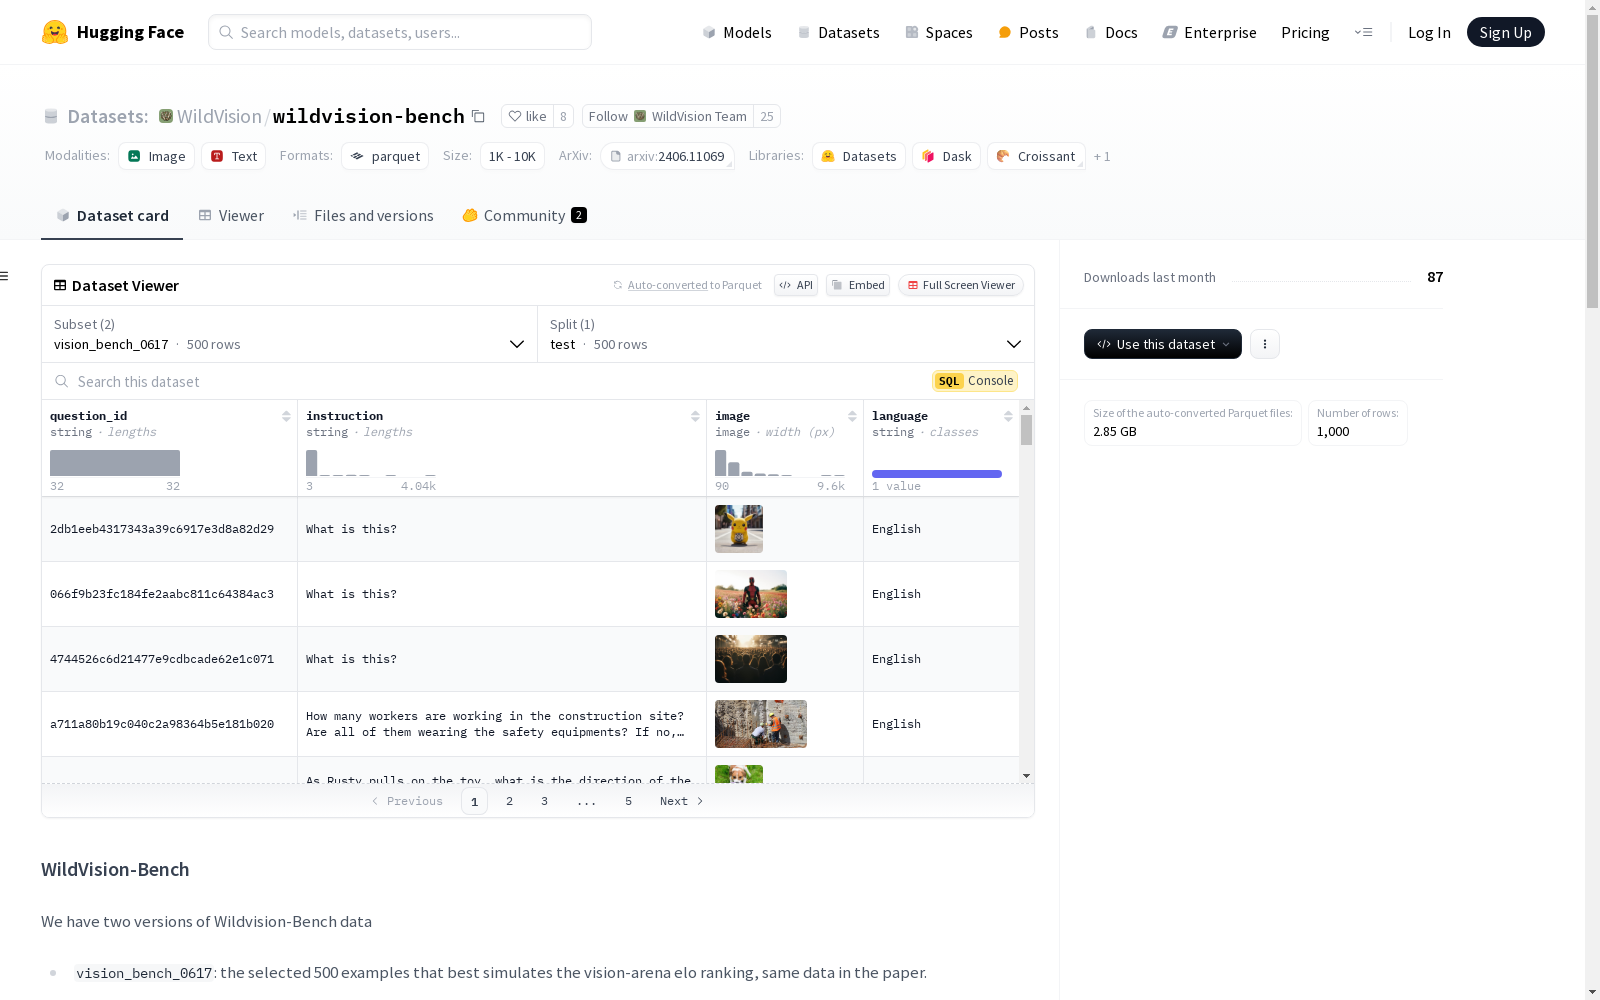Image resolution: width=1600 pixels, height=1000 pixels.
Task: Click the like count 8
Action: click(x=563, y=116)
